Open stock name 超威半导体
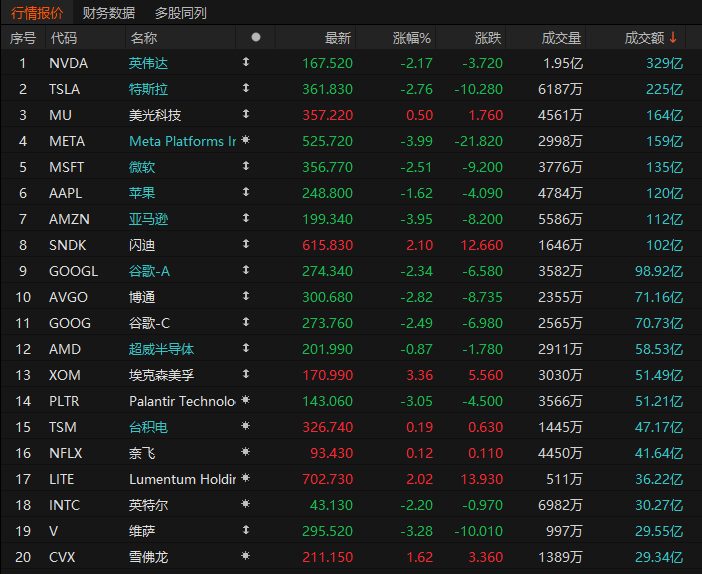The width and height of the screenshot is (702, 574). tap(161, 349)
